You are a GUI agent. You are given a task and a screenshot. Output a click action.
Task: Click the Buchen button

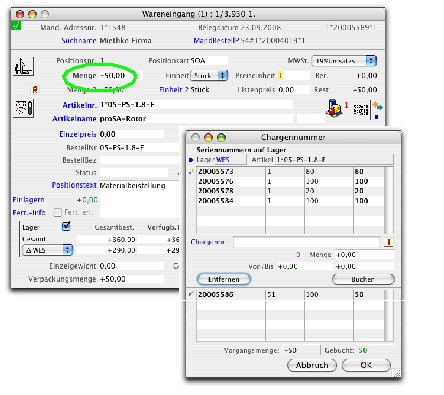(x=363, y=279)
